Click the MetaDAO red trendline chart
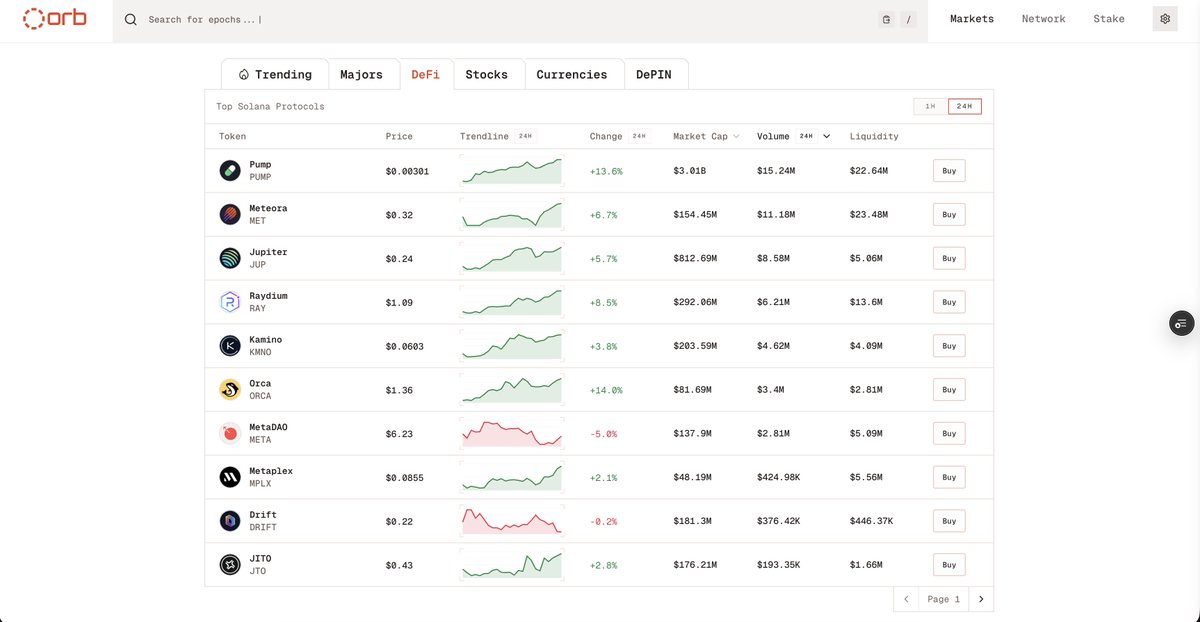Viewport: 1200px width, 622px height. pyautogui.click(x=512, y=433)
